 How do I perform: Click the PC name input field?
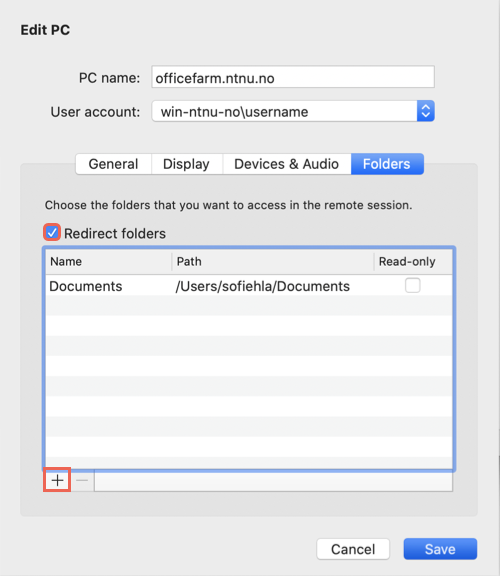[x=293, y=77]
